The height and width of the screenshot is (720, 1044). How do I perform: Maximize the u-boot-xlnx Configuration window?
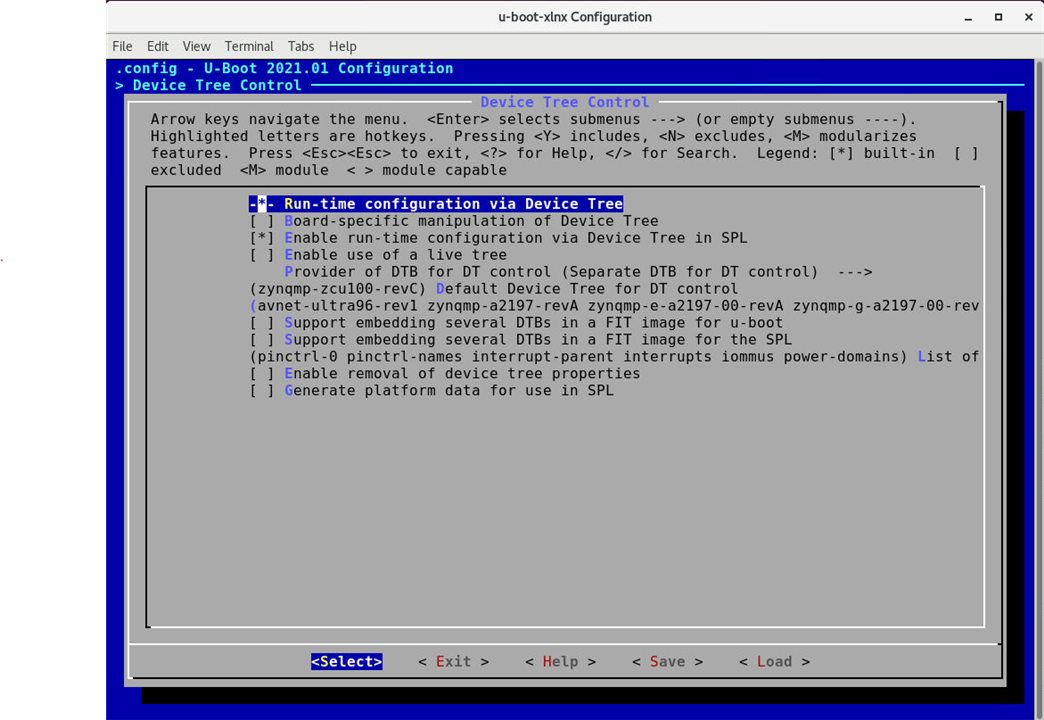coord(998,17)
